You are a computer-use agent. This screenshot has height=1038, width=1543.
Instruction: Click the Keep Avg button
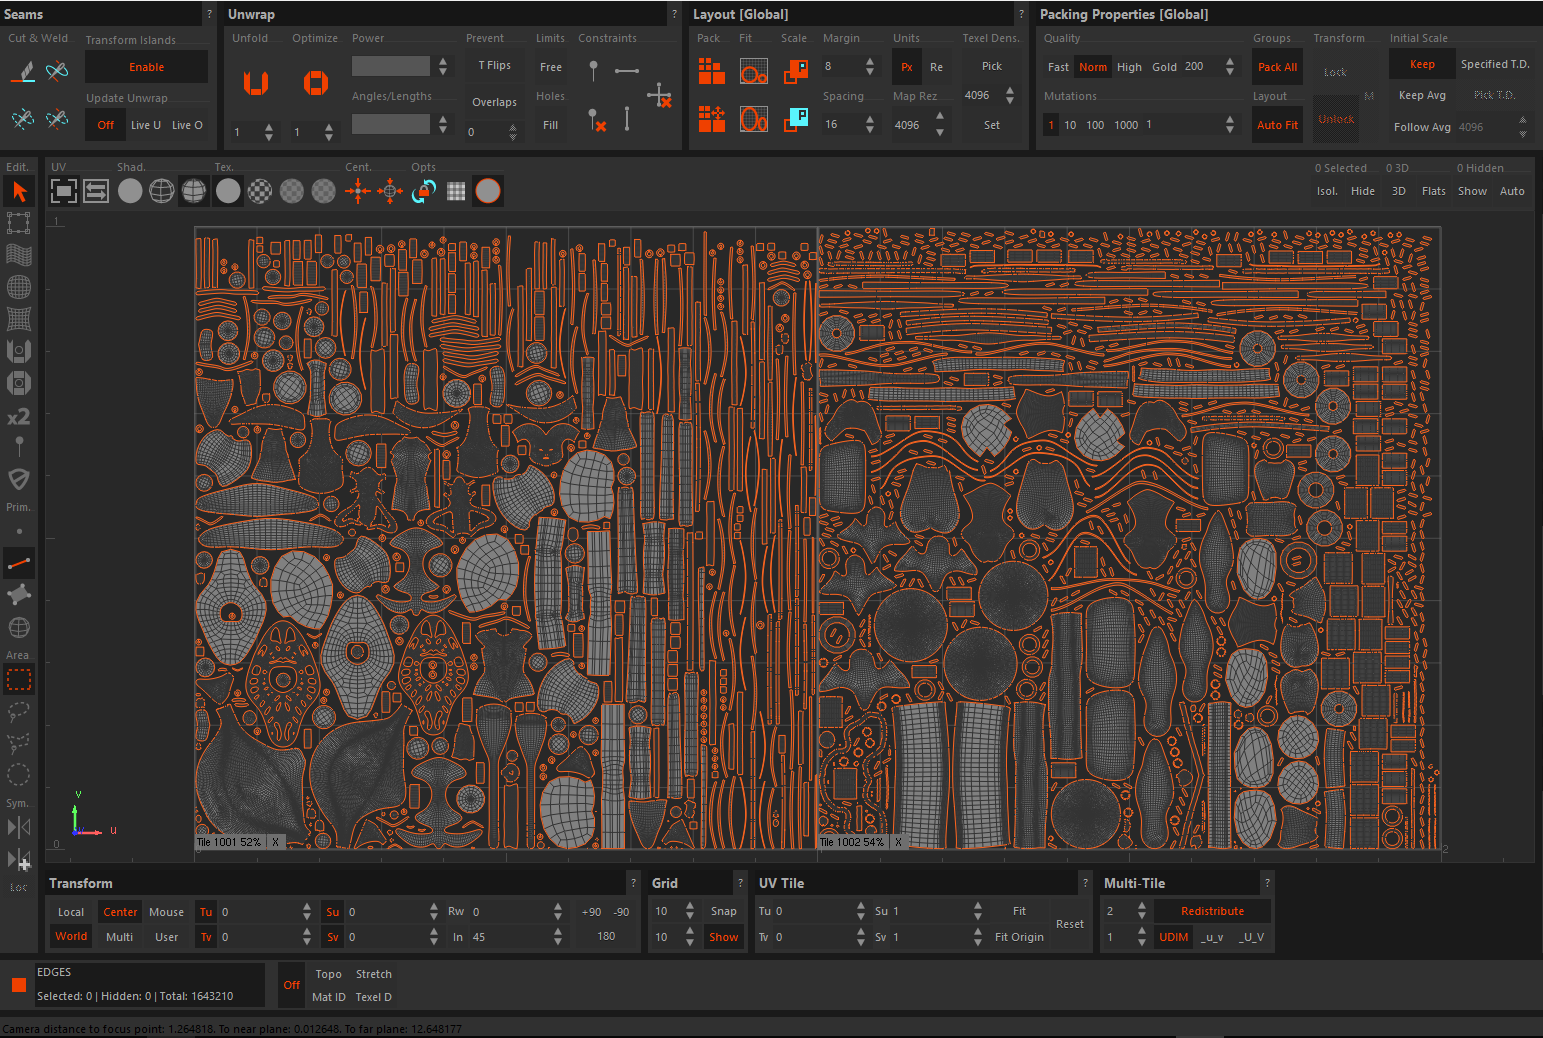pos(1422,95)
